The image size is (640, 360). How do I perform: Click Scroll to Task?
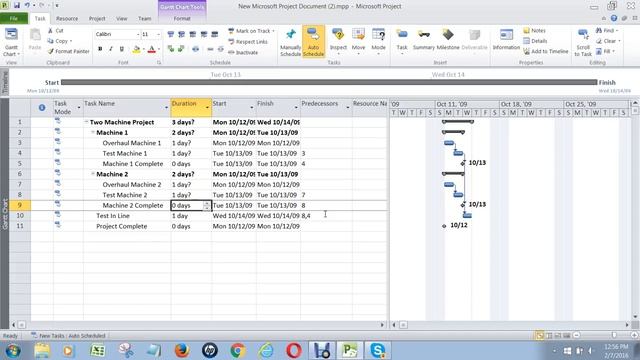tap(583, 42)
